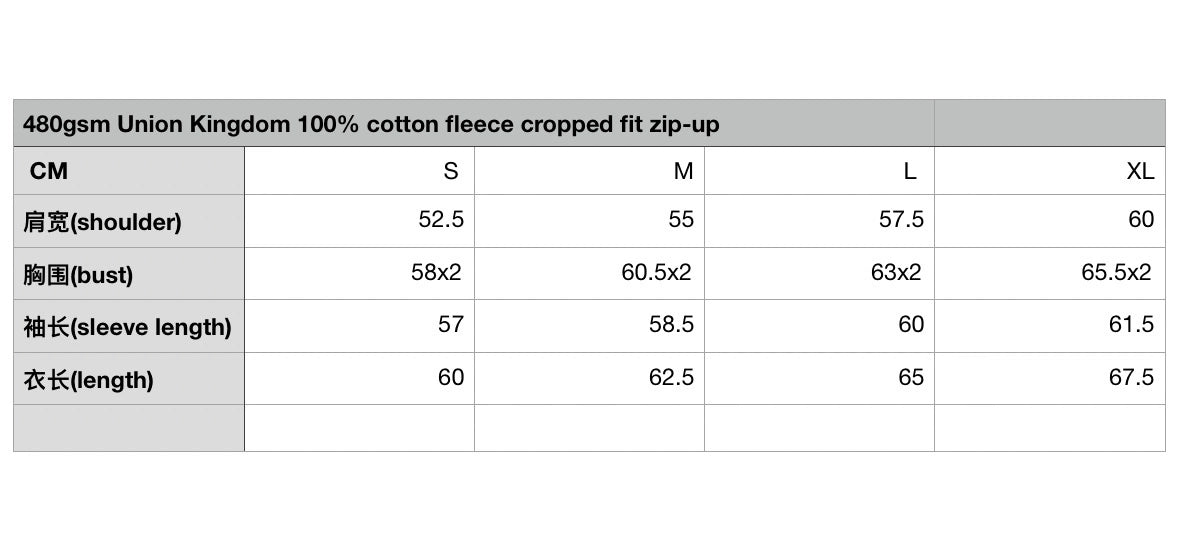Click sleeve length value 58.5

tap(671, 325)
